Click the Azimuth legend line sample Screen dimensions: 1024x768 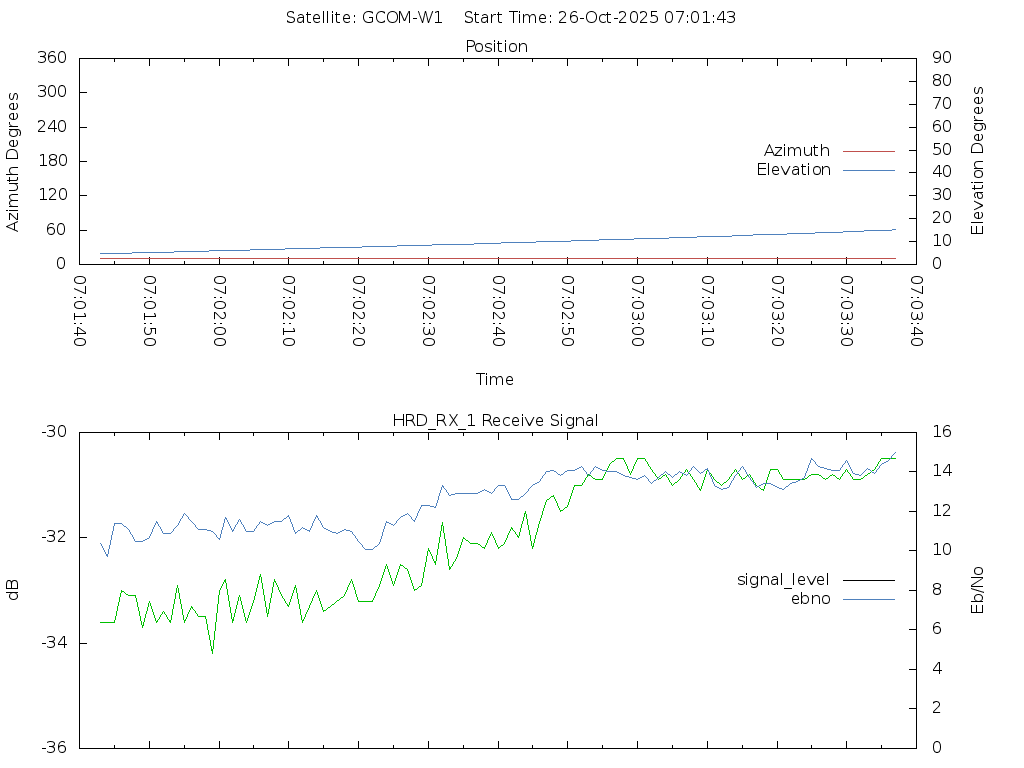(x=868, y=151)
